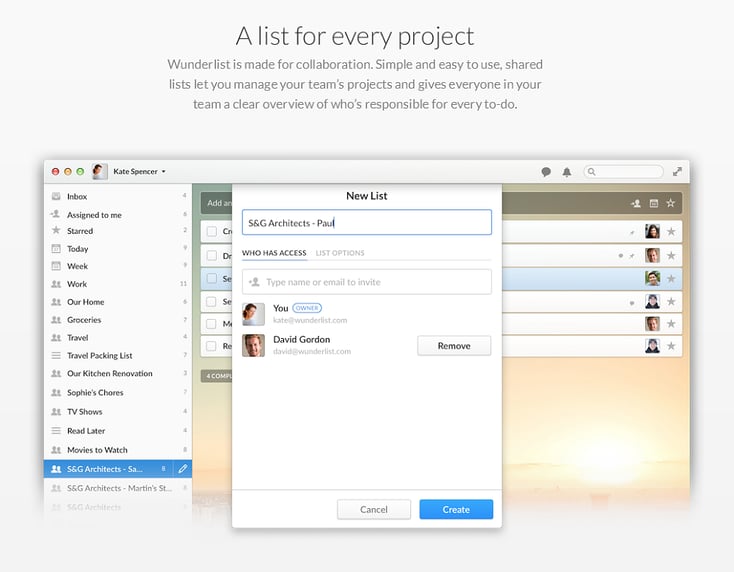This screenshot has width=734, height=572.
Task: Star the fourth task row
Action: click(671, 301)
